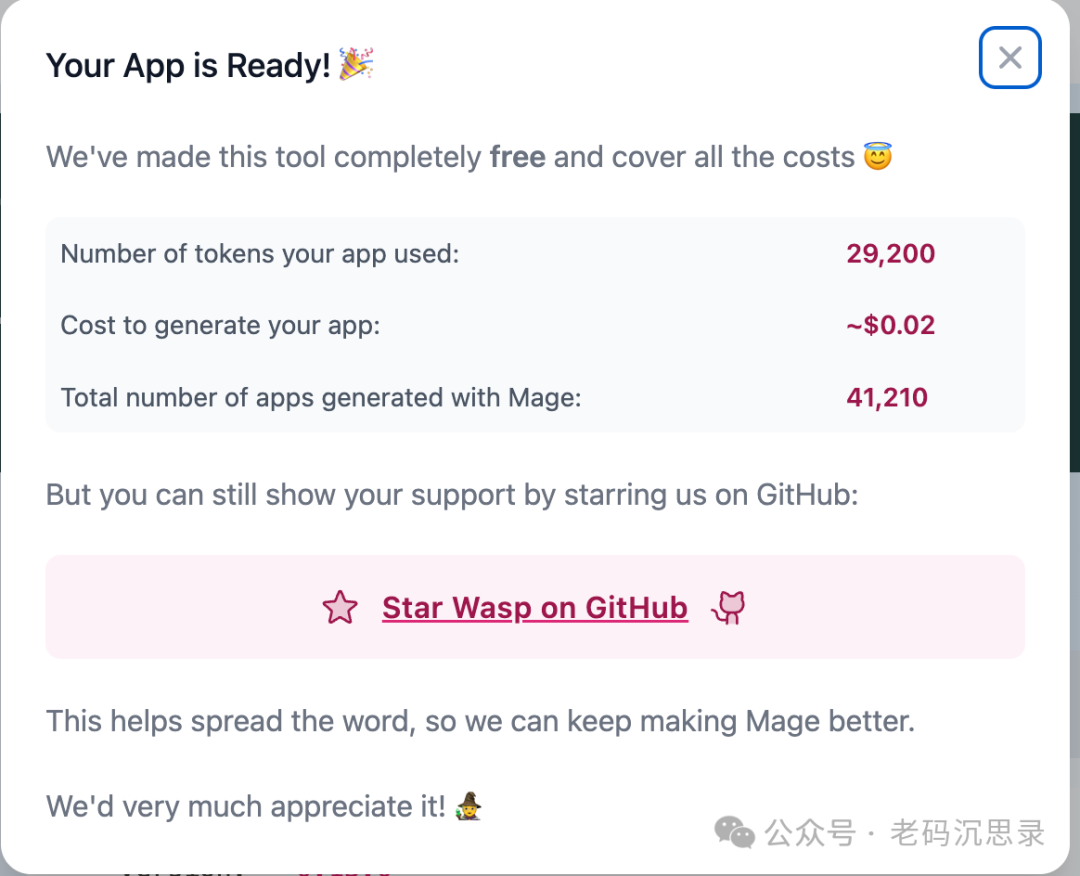1080x876 pixels.
Task: Click the halo smiley emoji
Action: 878,156
